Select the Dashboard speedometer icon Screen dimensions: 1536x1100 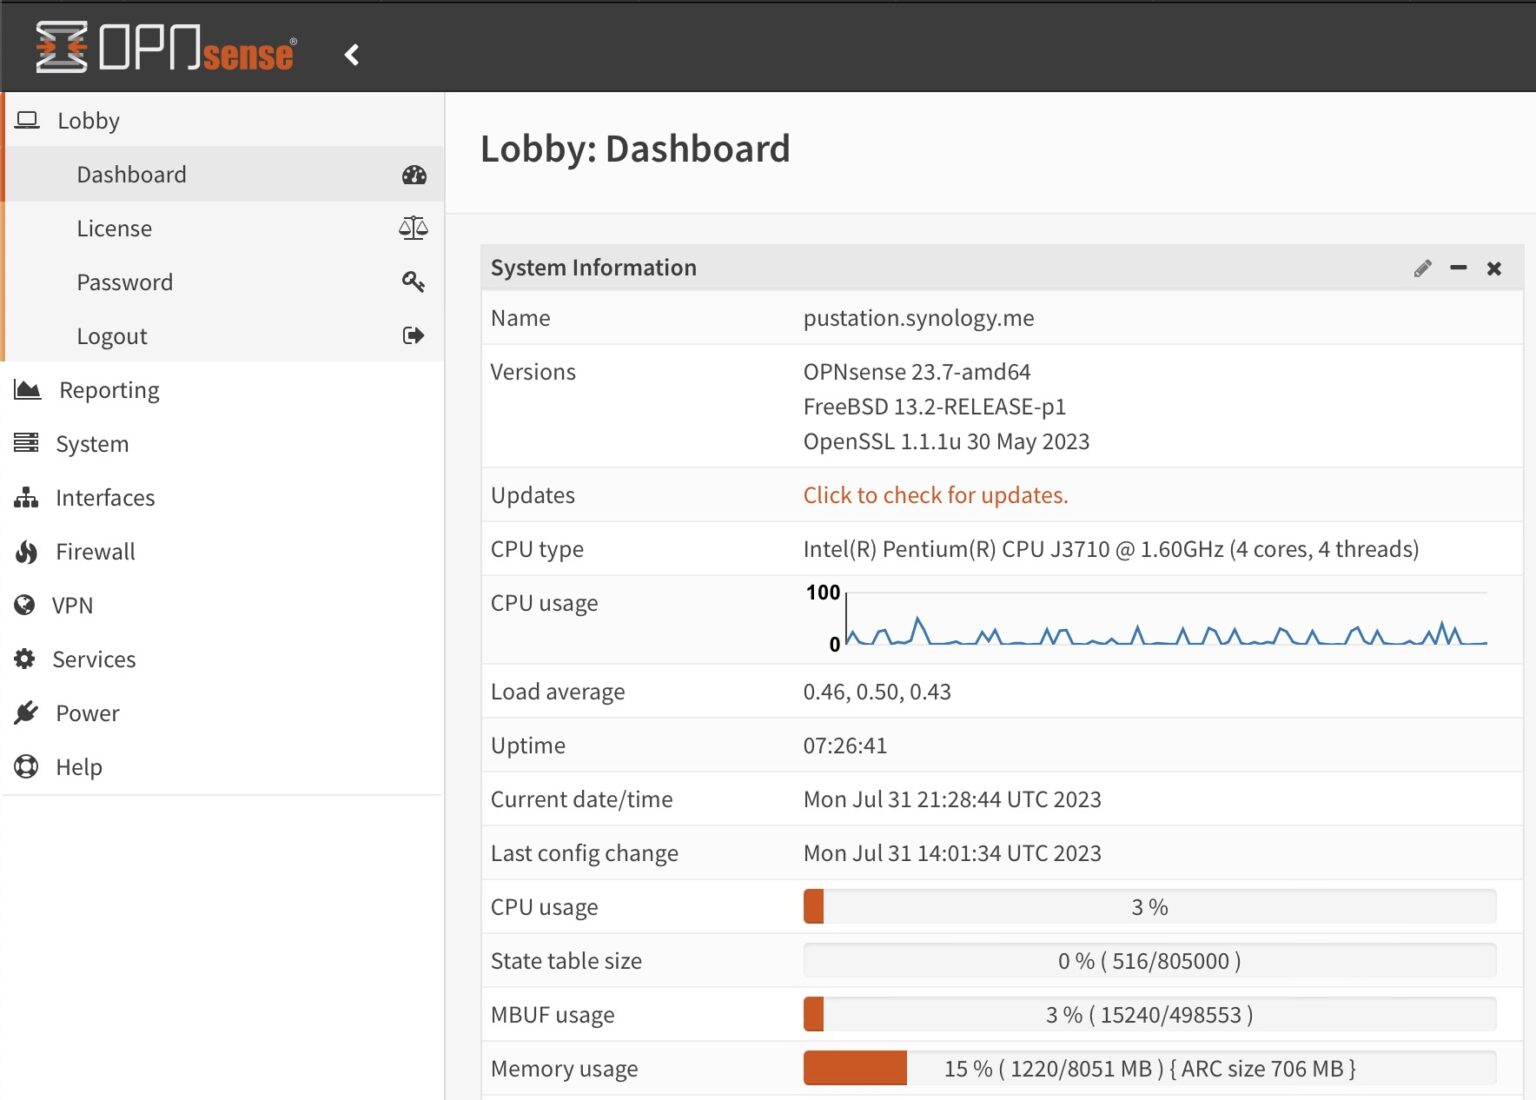(x=413, y=174)
